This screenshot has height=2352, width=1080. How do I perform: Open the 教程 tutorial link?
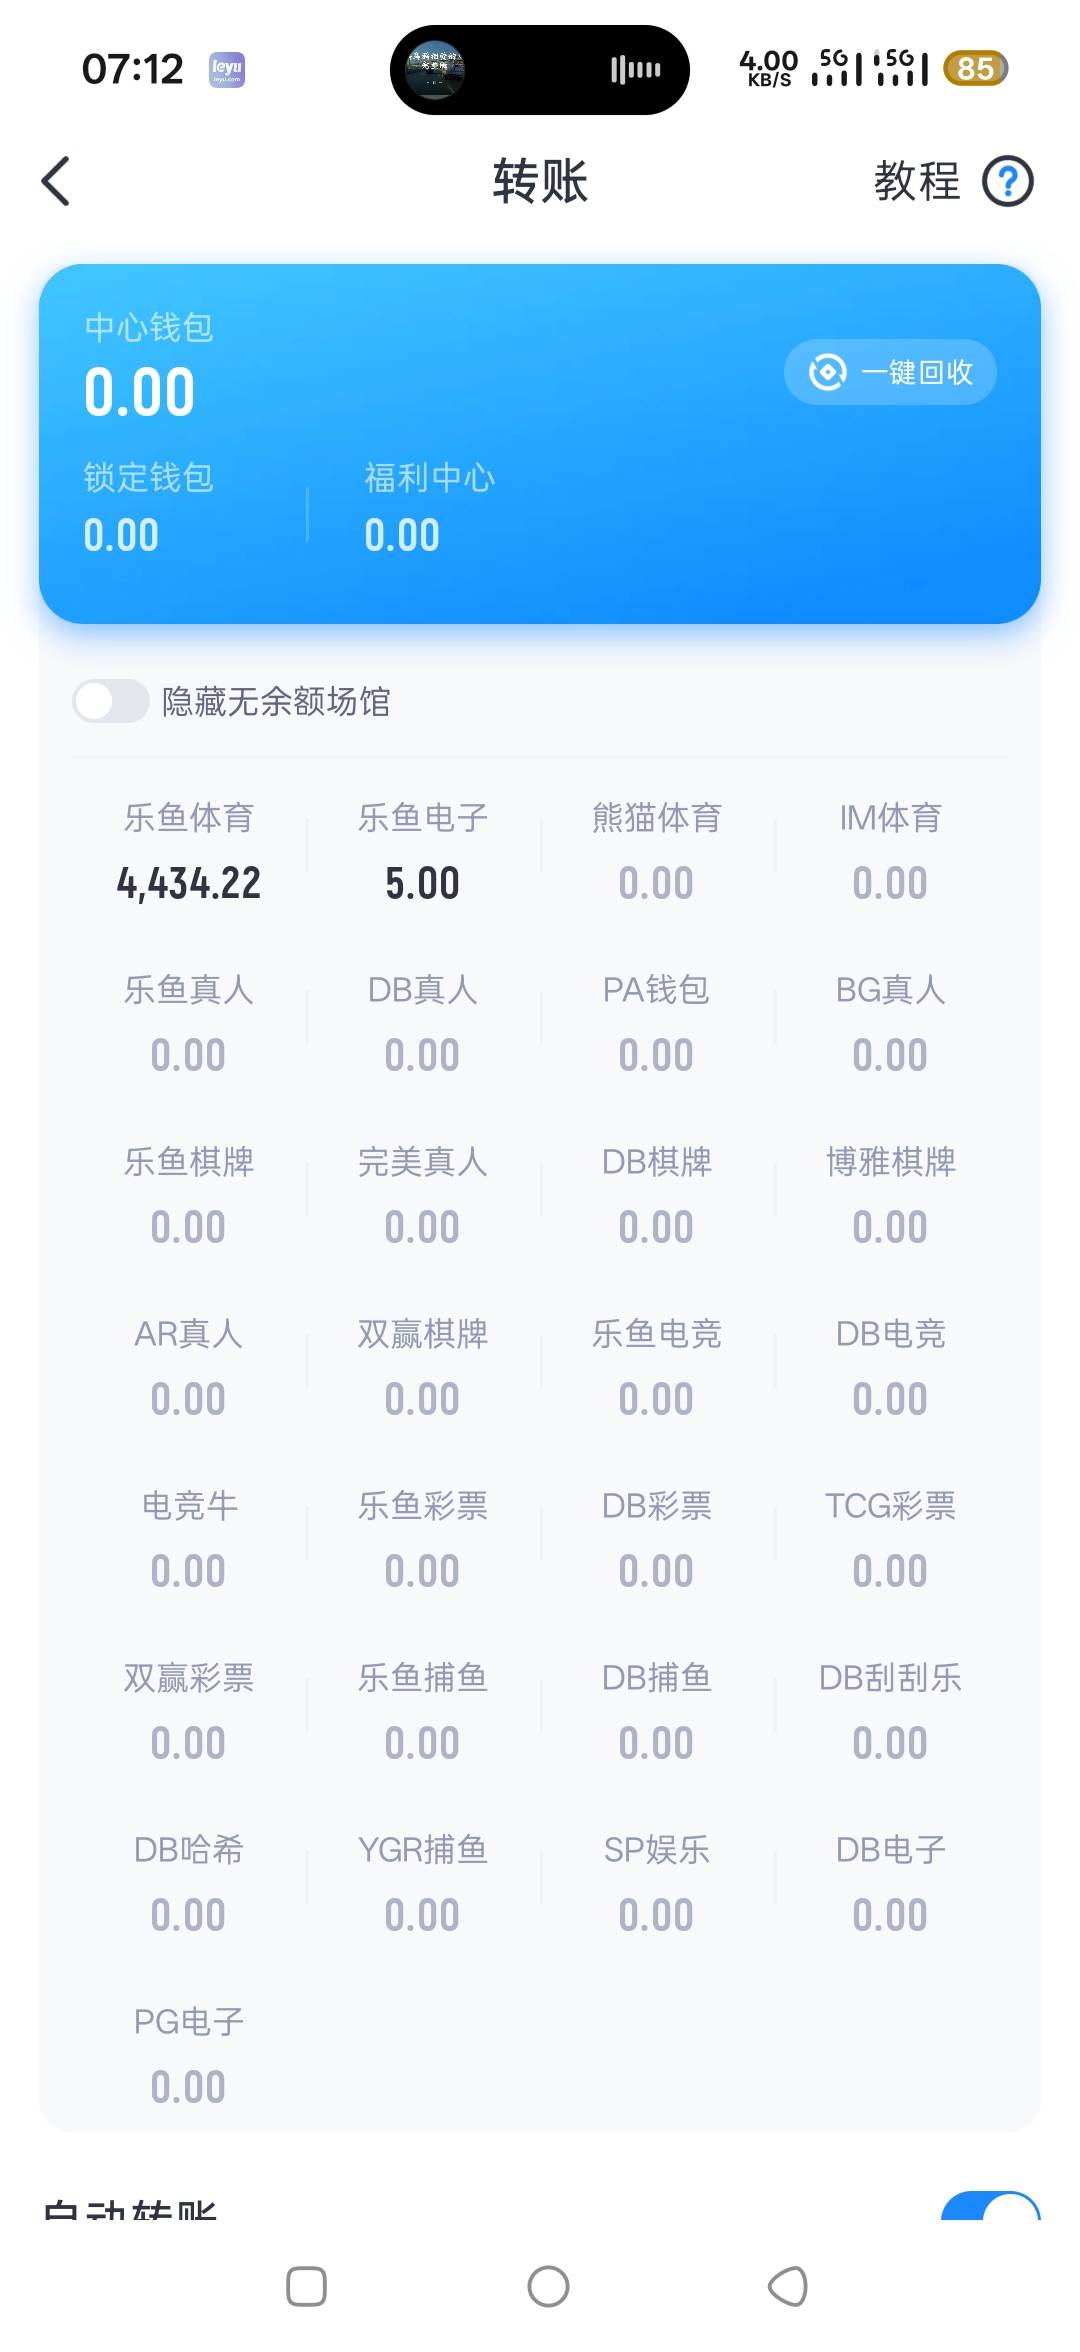click(916, 182)
